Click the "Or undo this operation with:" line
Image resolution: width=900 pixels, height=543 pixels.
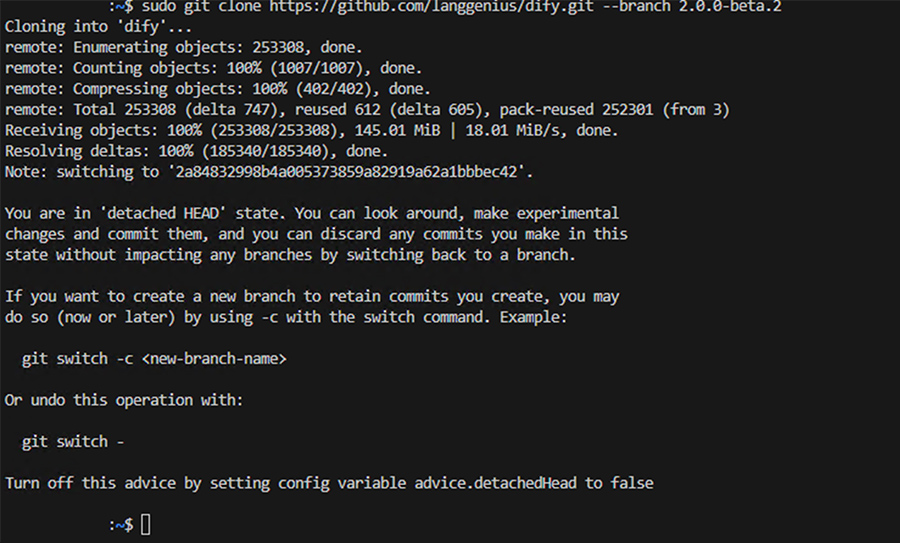(124, 400)
